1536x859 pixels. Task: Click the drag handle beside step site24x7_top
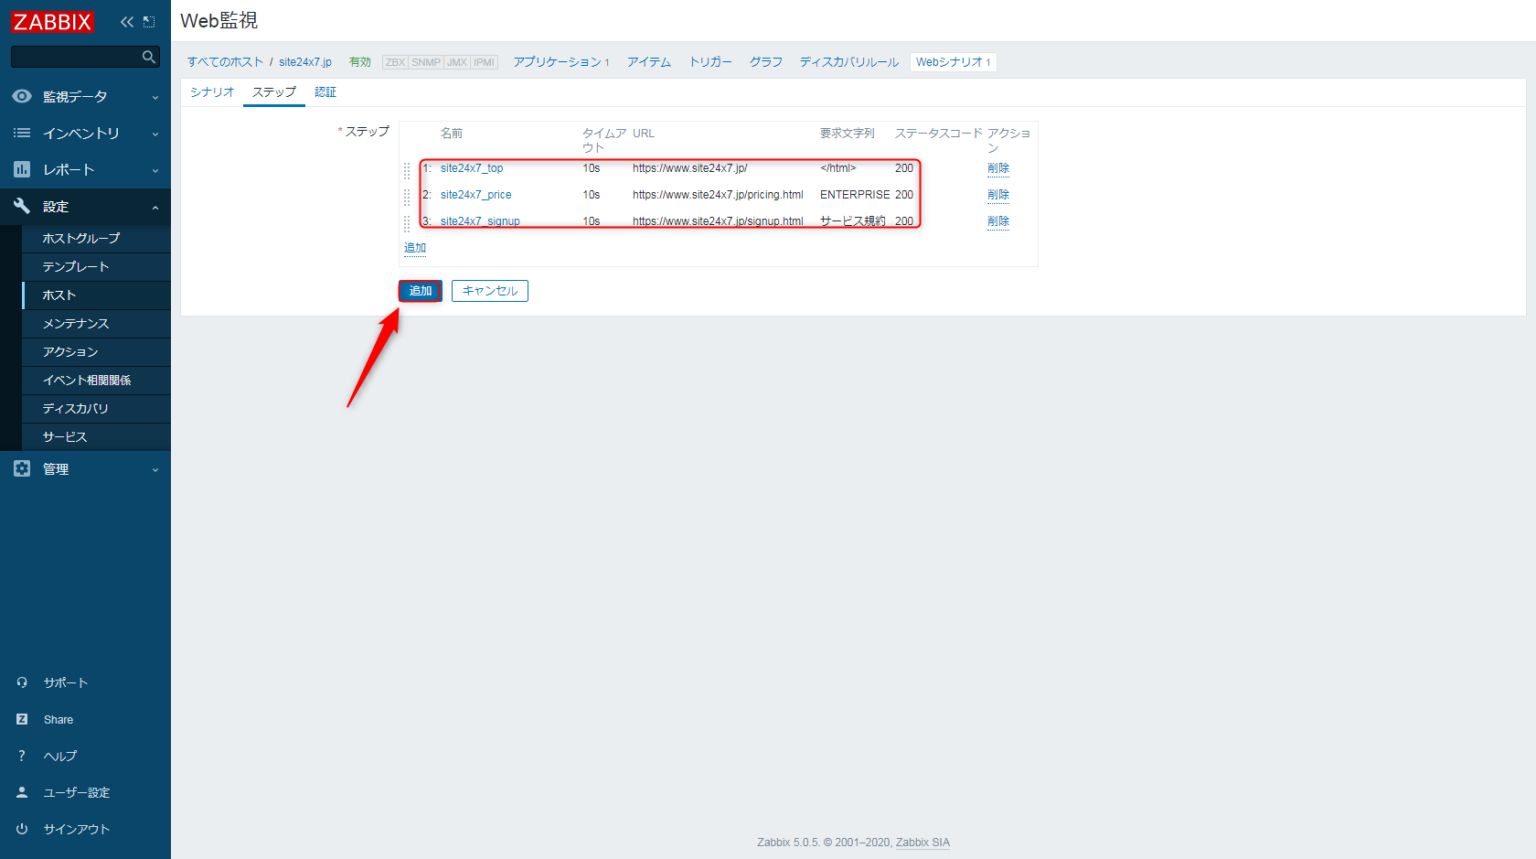tap(406, 168)
